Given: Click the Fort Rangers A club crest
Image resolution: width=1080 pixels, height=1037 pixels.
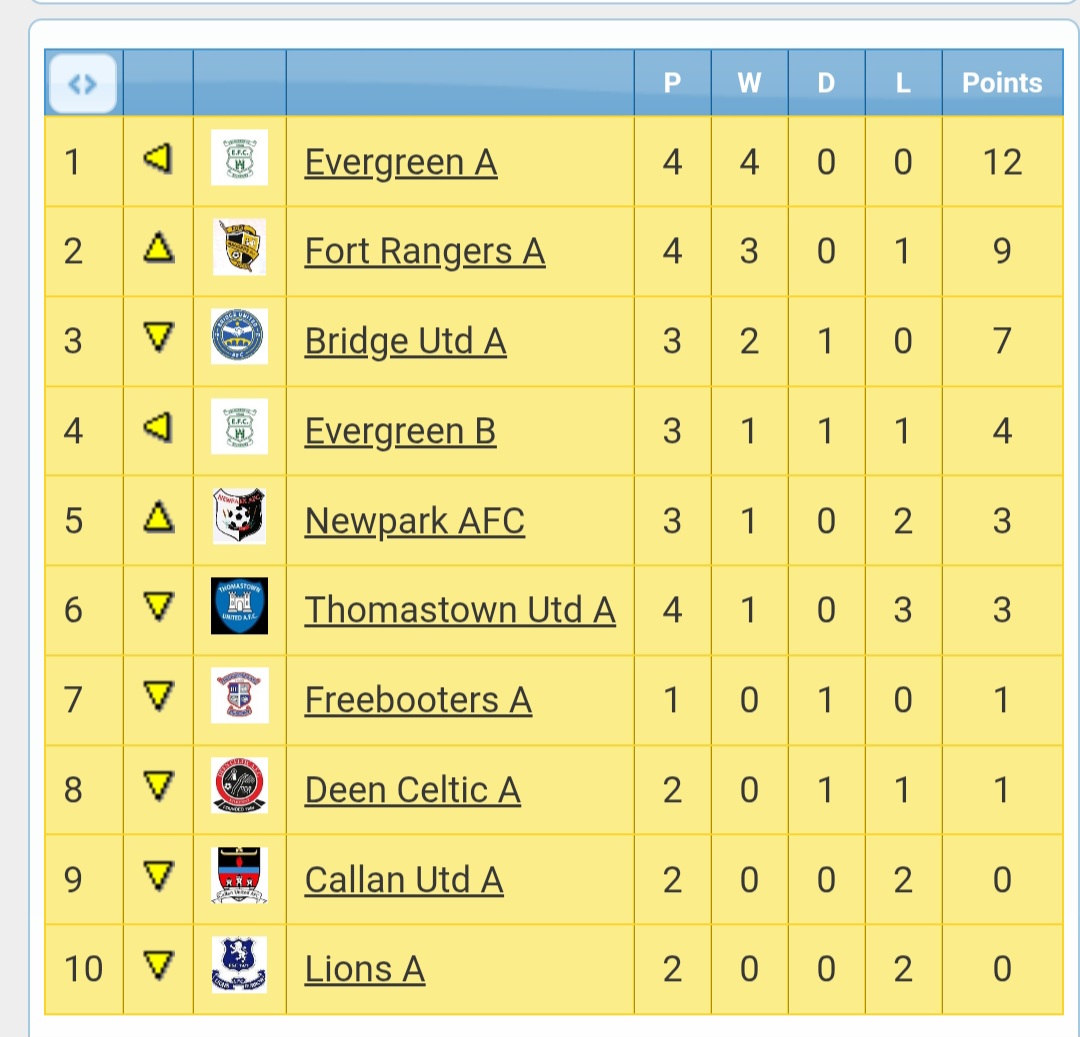Looking at the screenshot, I should click(239, 247).
